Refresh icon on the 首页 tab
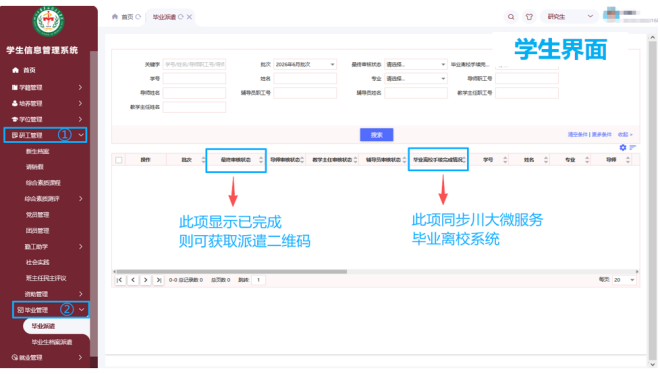The width and height of the screenshot is (660, 374). pos(138,17)
